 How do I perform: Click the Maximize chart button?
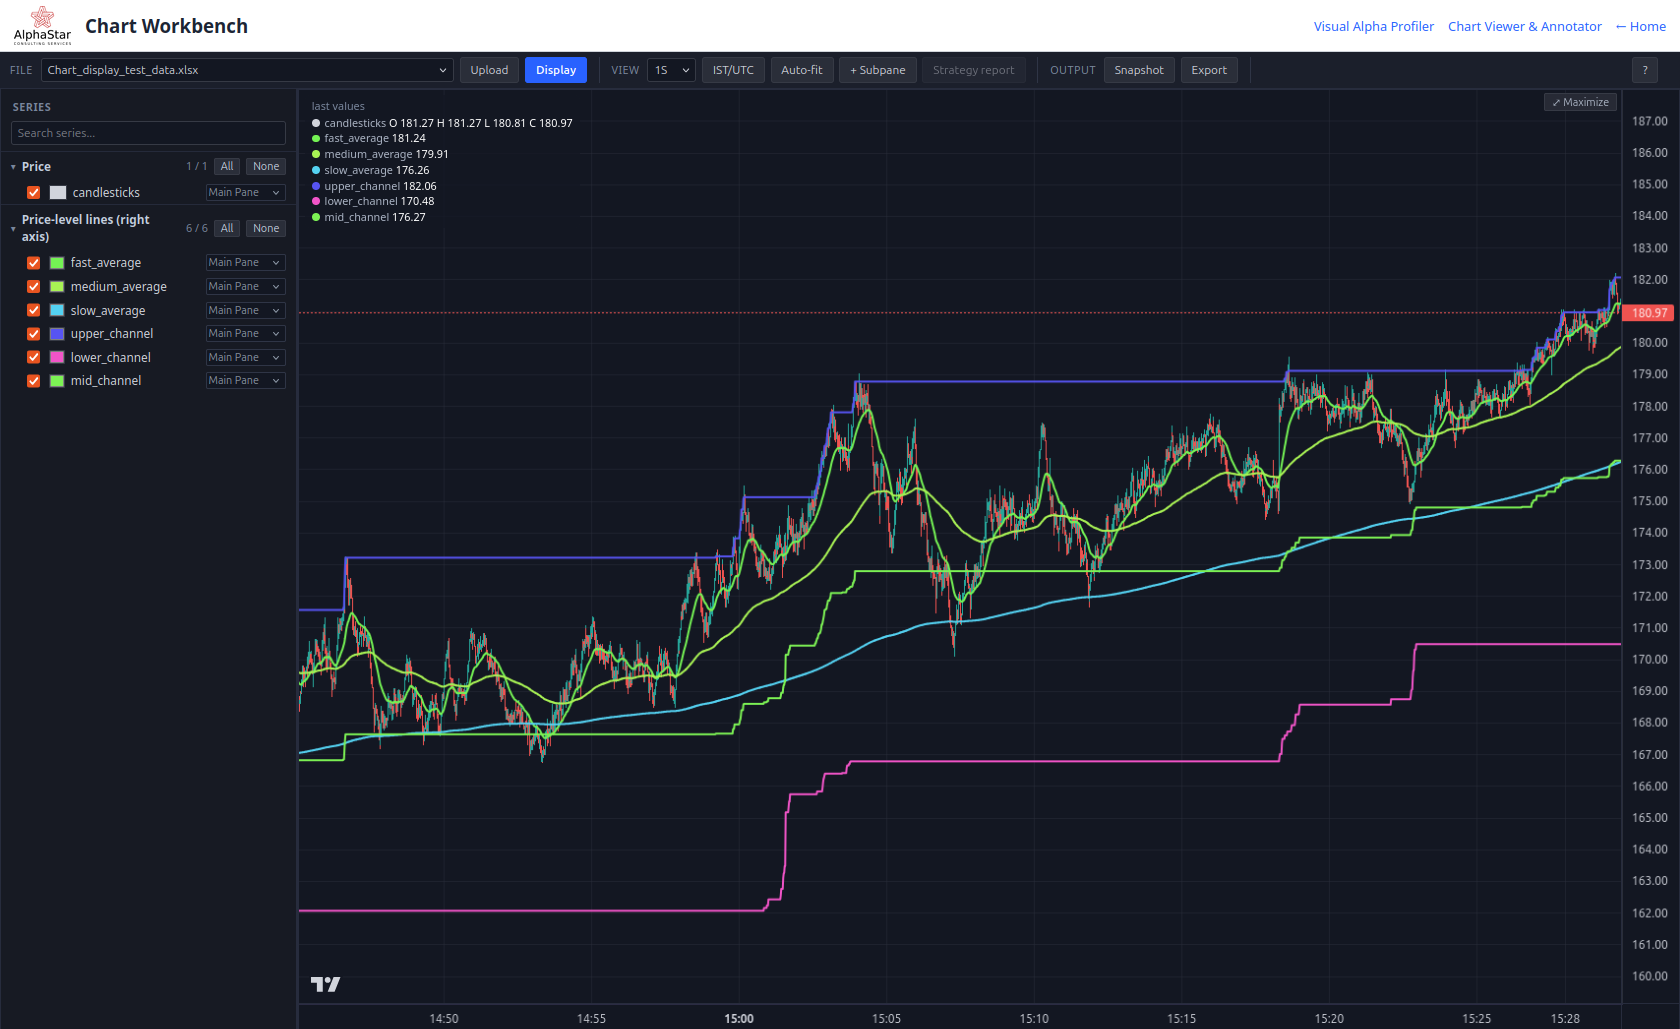pos(1580,102)
